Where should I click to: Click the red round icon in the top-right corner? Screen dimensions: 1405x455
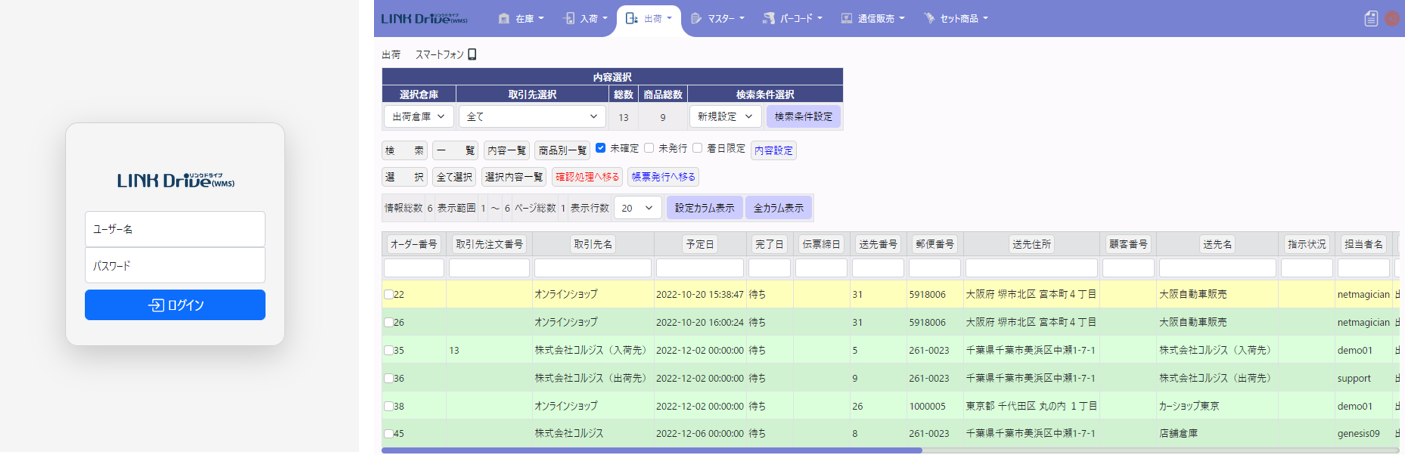pos(1392,18)
